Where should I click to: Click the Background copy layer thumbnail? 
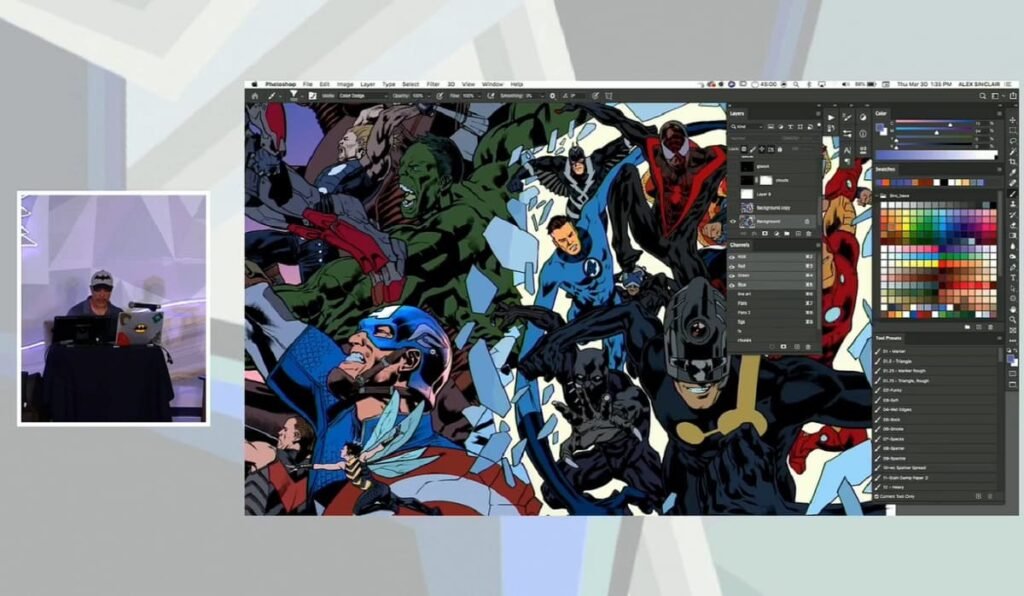coord(746,208)
